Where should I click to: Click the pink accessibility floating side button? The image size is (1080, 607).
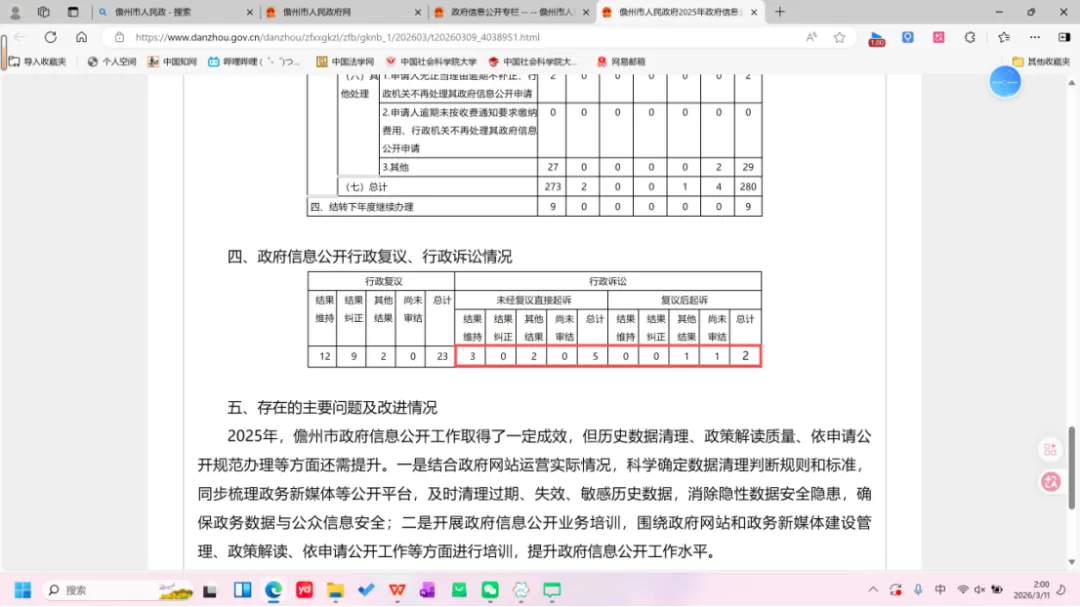(x=1050, y=482)
